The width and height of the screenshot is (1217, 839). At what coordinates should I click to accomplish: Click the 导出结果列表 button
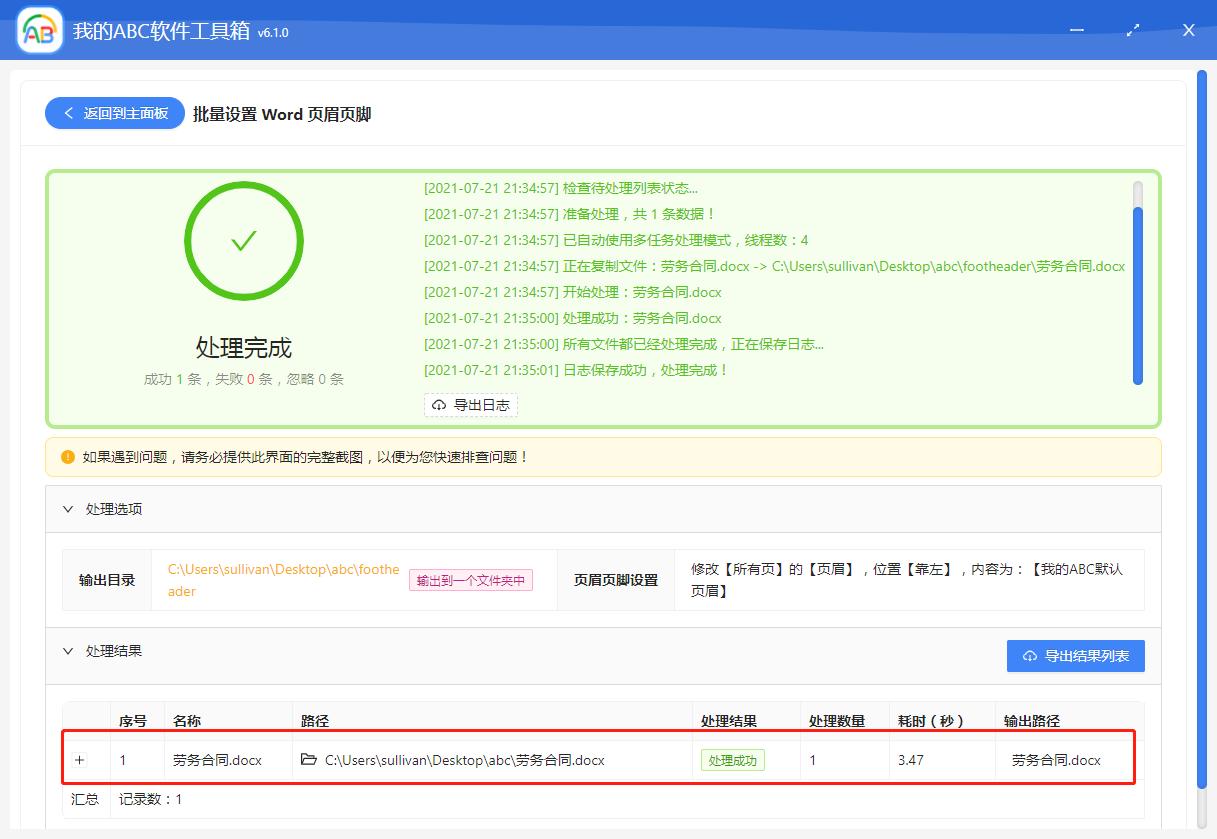coord(1075,655)
